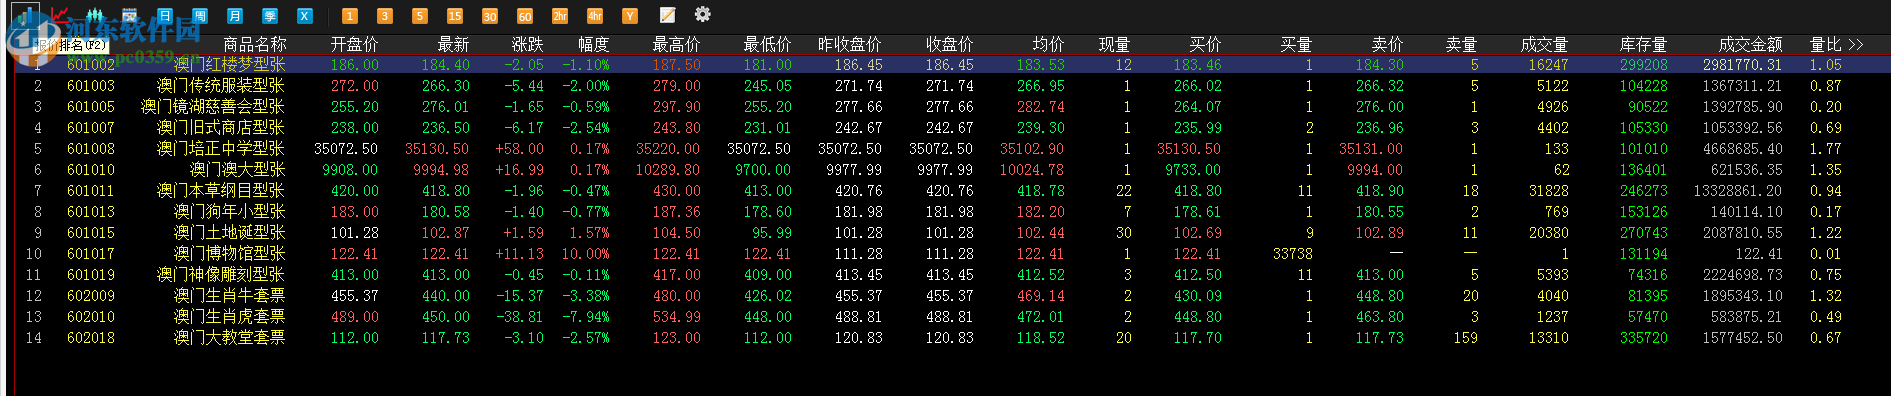Select the 澳门澳大型张 row
The width and height of the screenshot is (1891, 396).
click(x=953, y=170)
